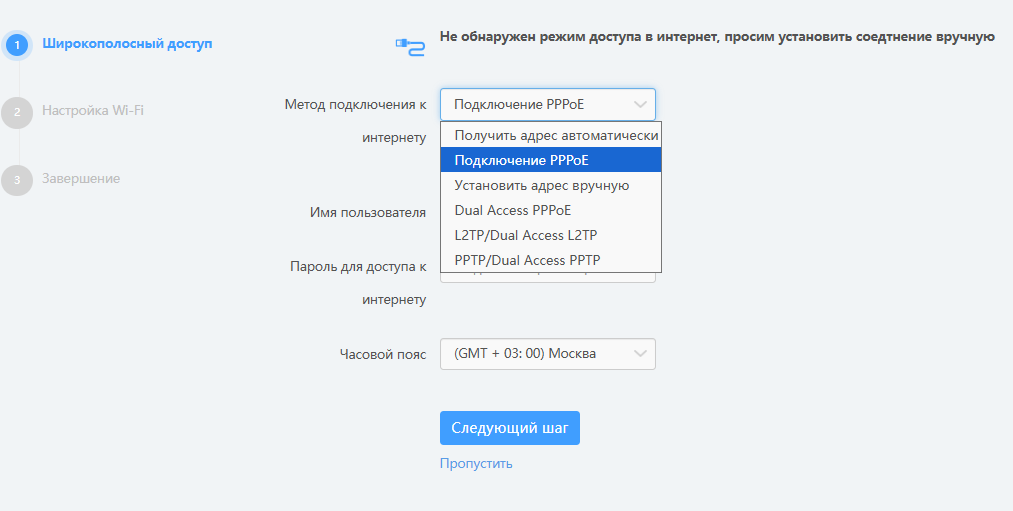Click the "Пароль для доступа к интернету" label
Viewport: 1013px width, 511px height.
(x=358, y=283)
